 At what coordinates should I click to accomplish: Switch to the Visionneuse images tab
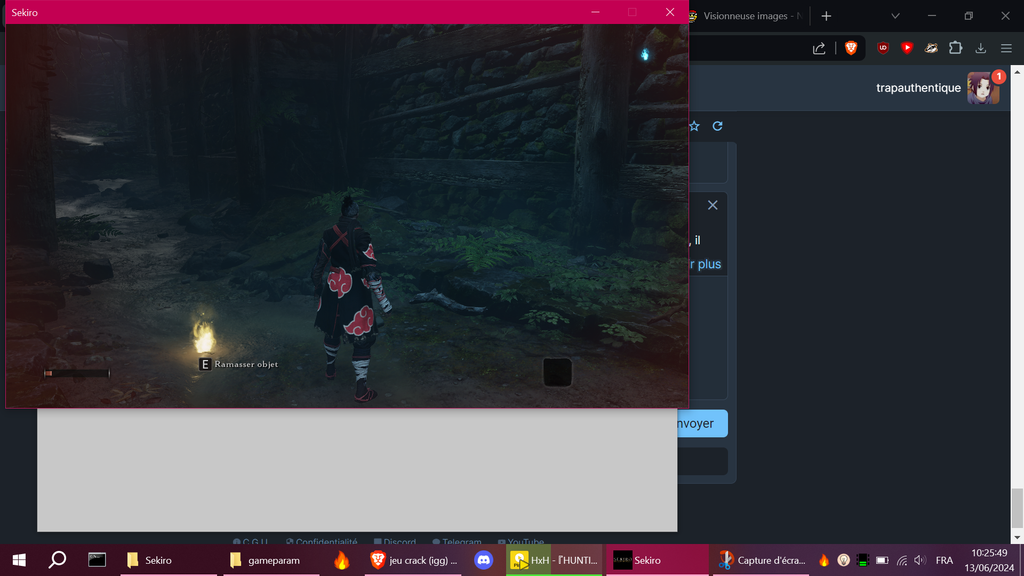tap(750, 16)
